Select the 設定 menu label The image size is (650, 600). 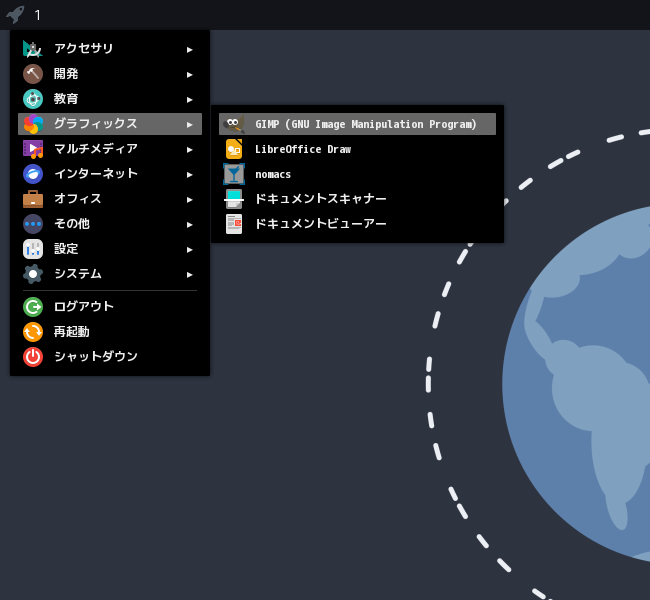(x=66, y=249)
